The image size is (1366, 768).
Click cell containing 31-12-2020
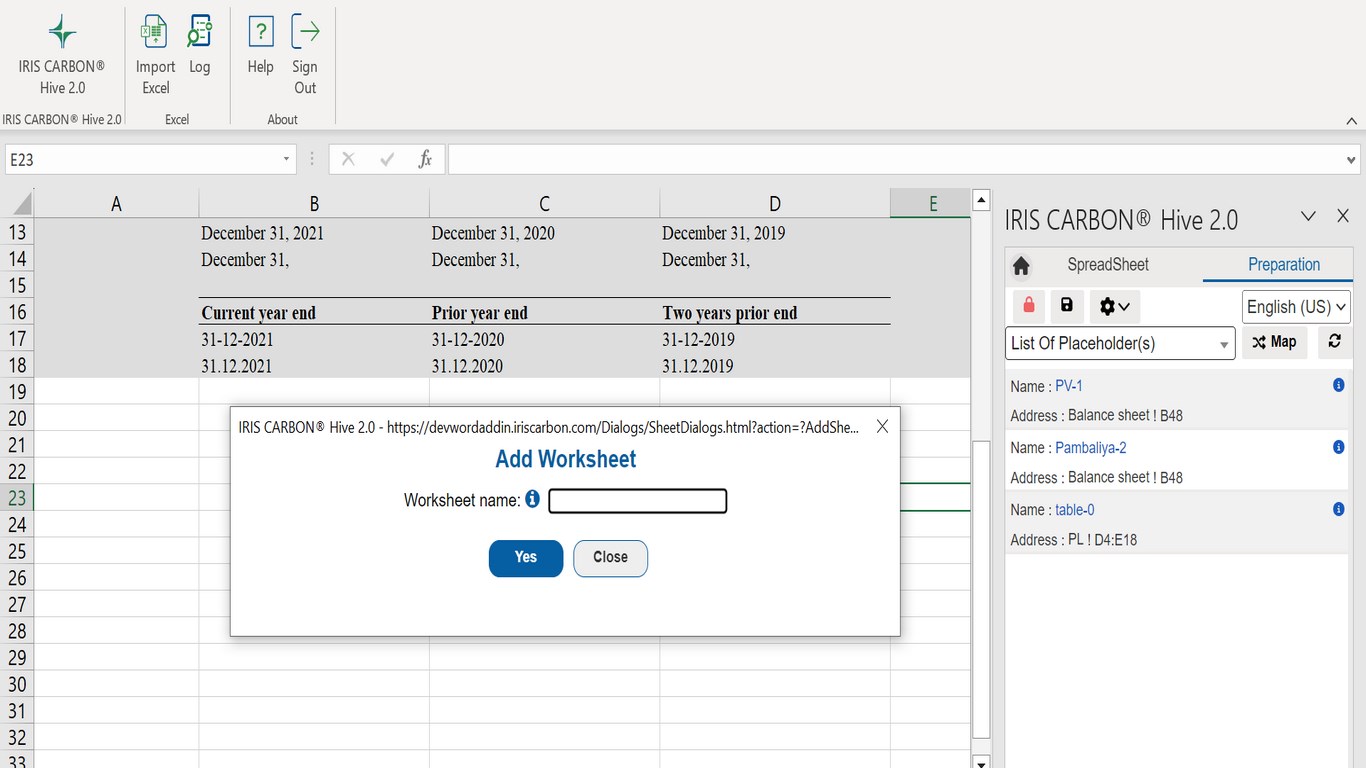pos(544,339)
